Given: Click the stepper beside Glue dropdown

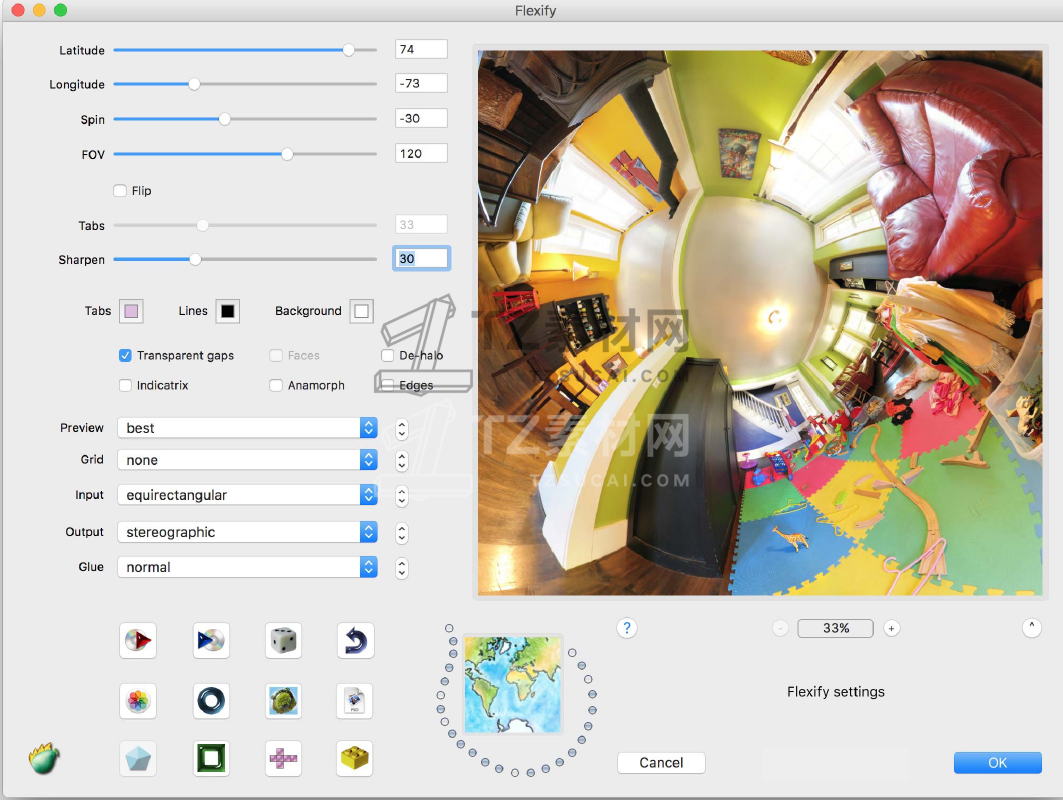Looking at the screenshot, I should (402, 567).
